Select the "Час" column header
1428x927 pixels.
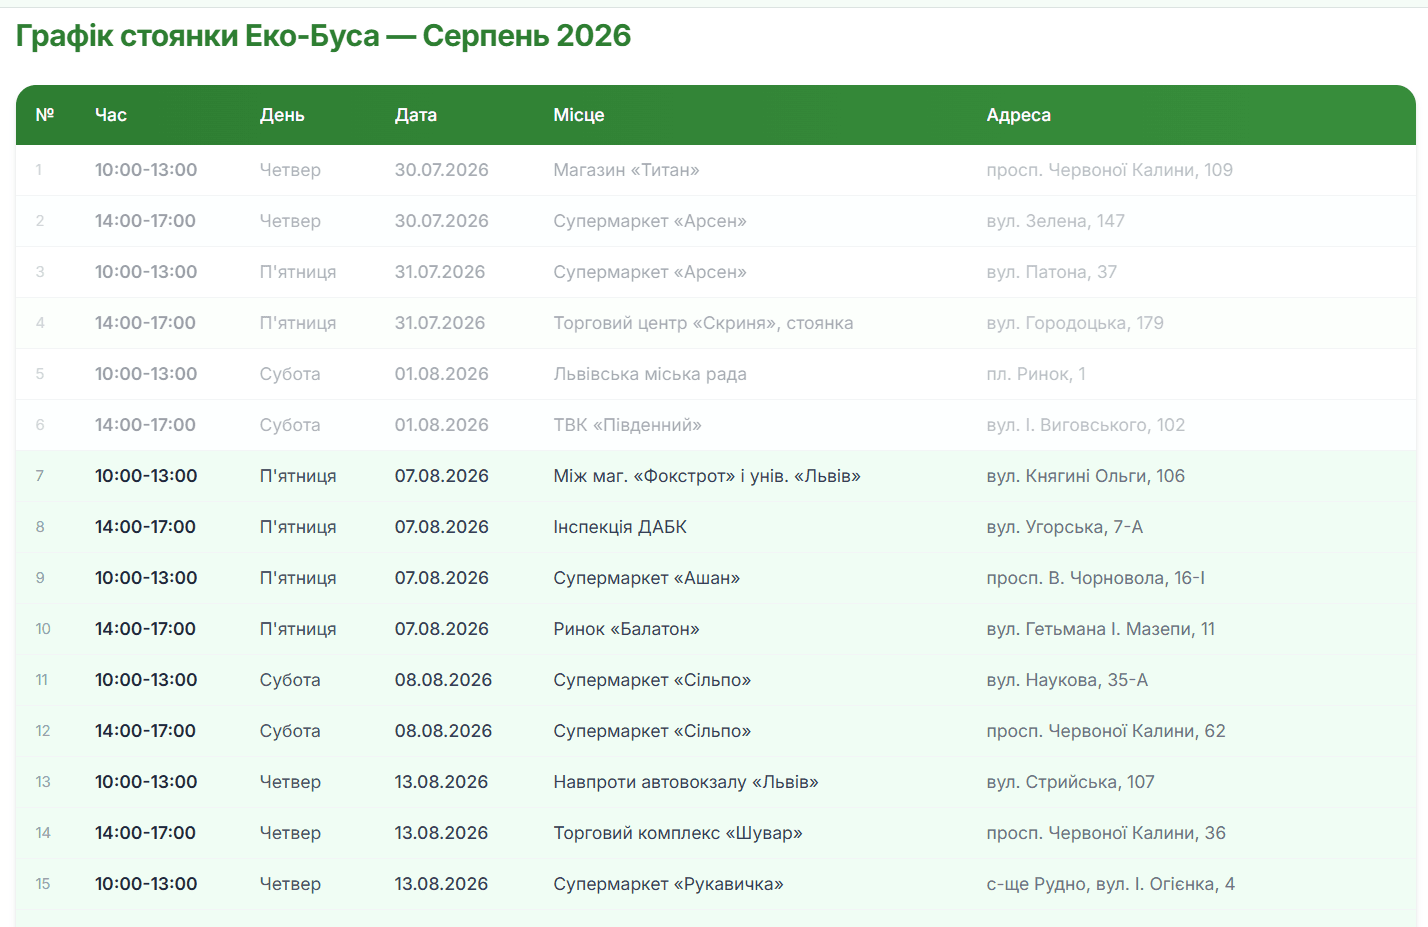click(111, 115)
